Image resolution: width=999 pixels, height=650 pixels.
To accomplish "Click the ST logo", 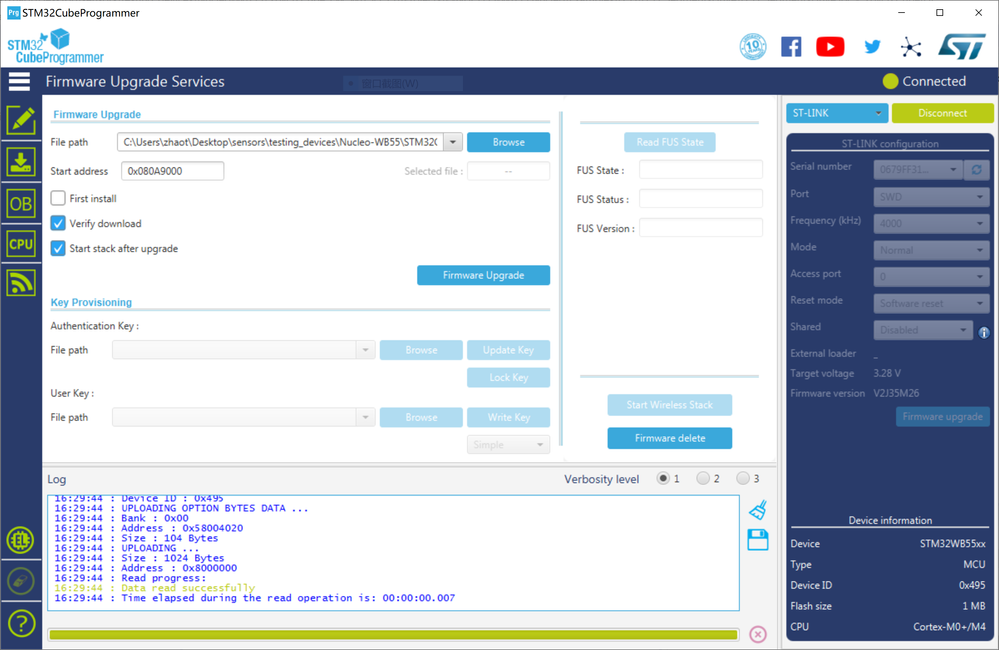I will (962, 47).
